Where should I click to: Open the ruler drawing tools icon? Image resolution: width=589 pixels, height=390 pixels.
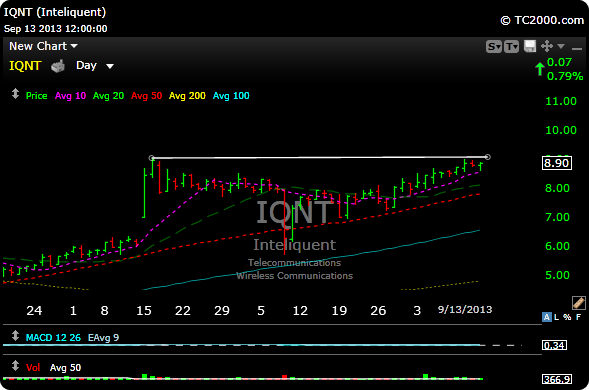(x=579, y=302)
